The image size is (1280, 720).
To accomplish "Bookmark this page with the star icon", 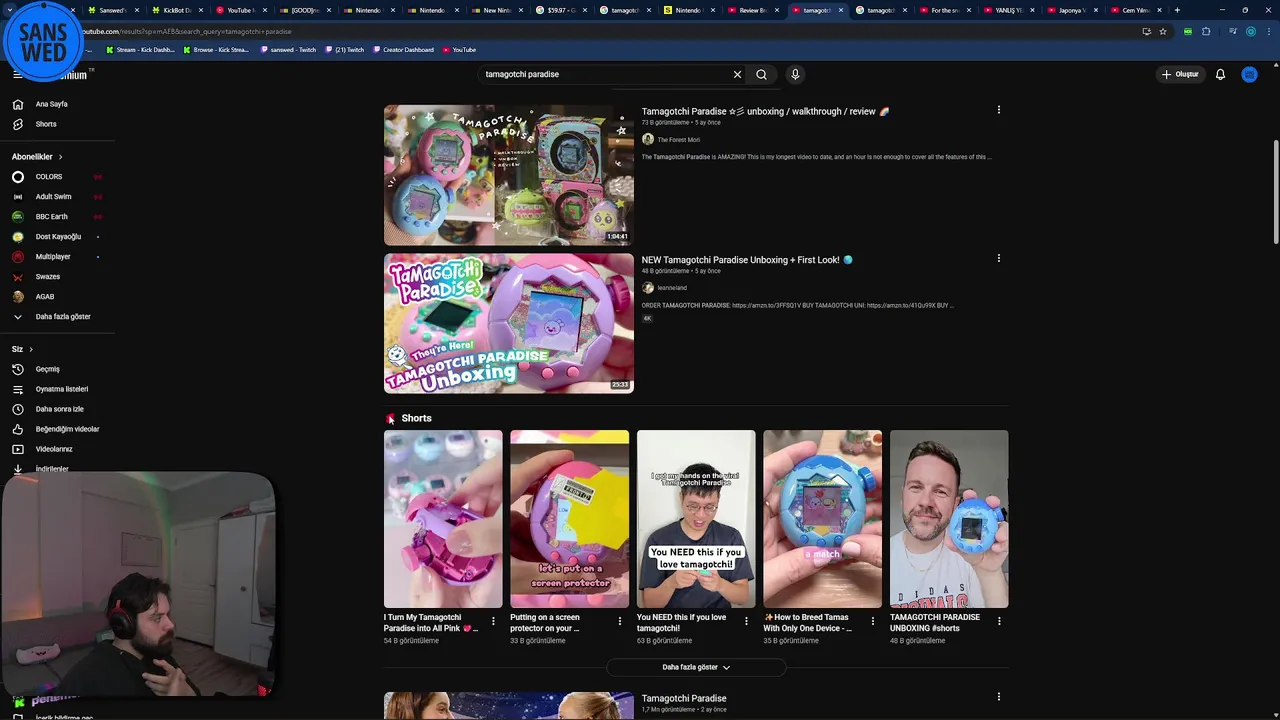I will [x=1163, y=31].
